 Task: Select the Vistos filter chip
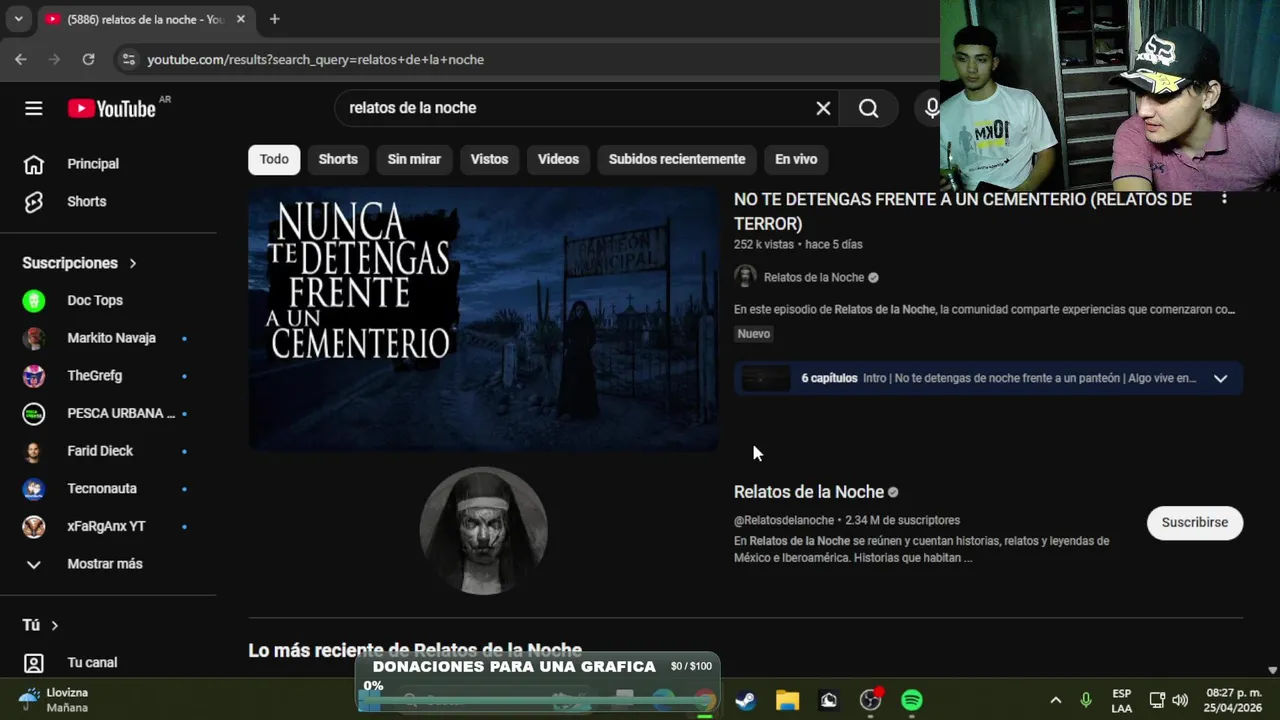pyautogui.click(x=489, y=159)
